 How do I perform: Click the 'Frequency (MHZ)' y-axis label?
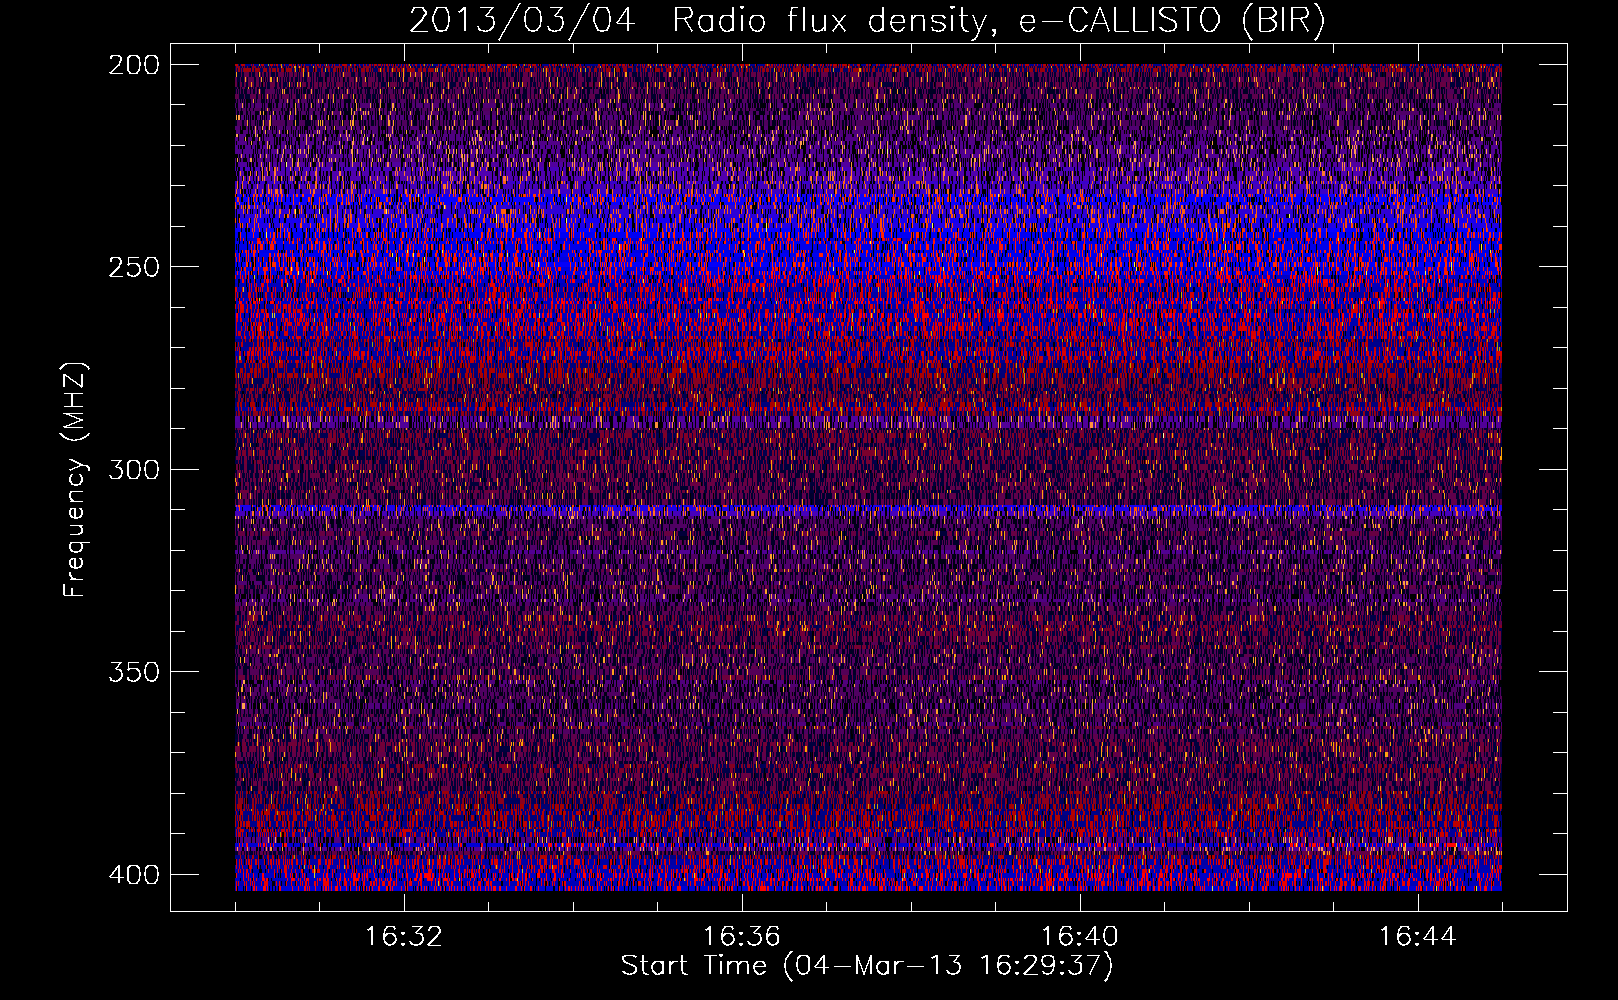(x=75, y=479)
